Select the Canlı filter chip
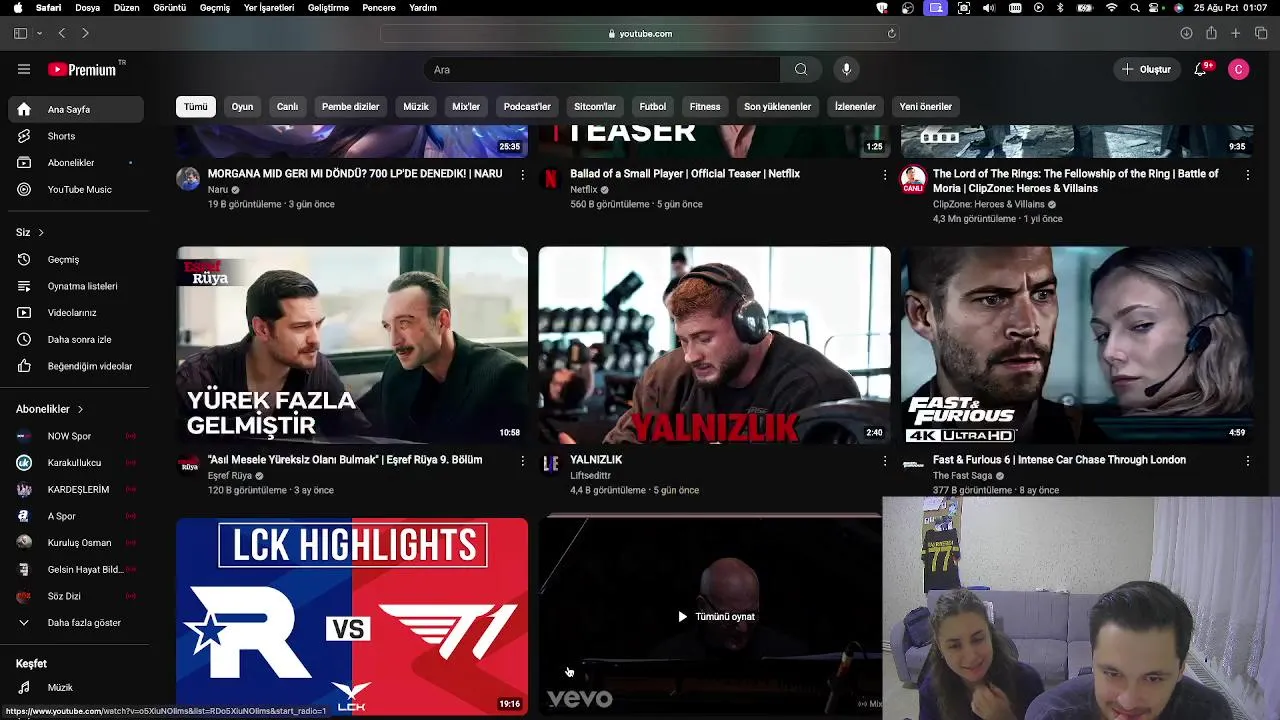Viewport: 1280px width, 720px height. (x=287, y=106)
